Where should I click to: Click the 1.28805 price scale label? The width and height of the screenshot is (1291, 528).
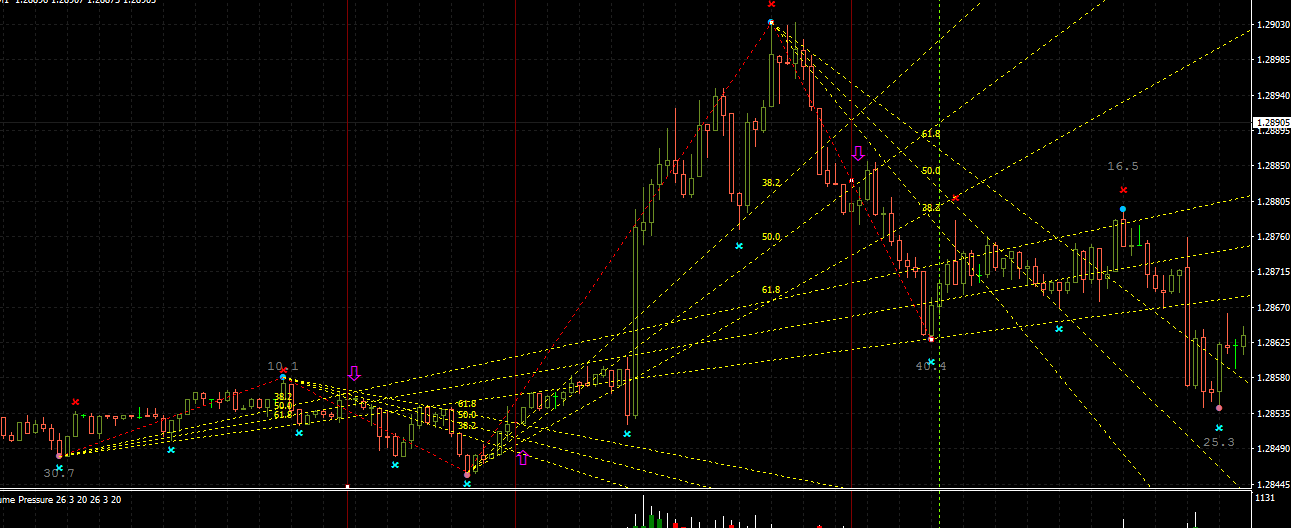click(x=1271, y=201)
